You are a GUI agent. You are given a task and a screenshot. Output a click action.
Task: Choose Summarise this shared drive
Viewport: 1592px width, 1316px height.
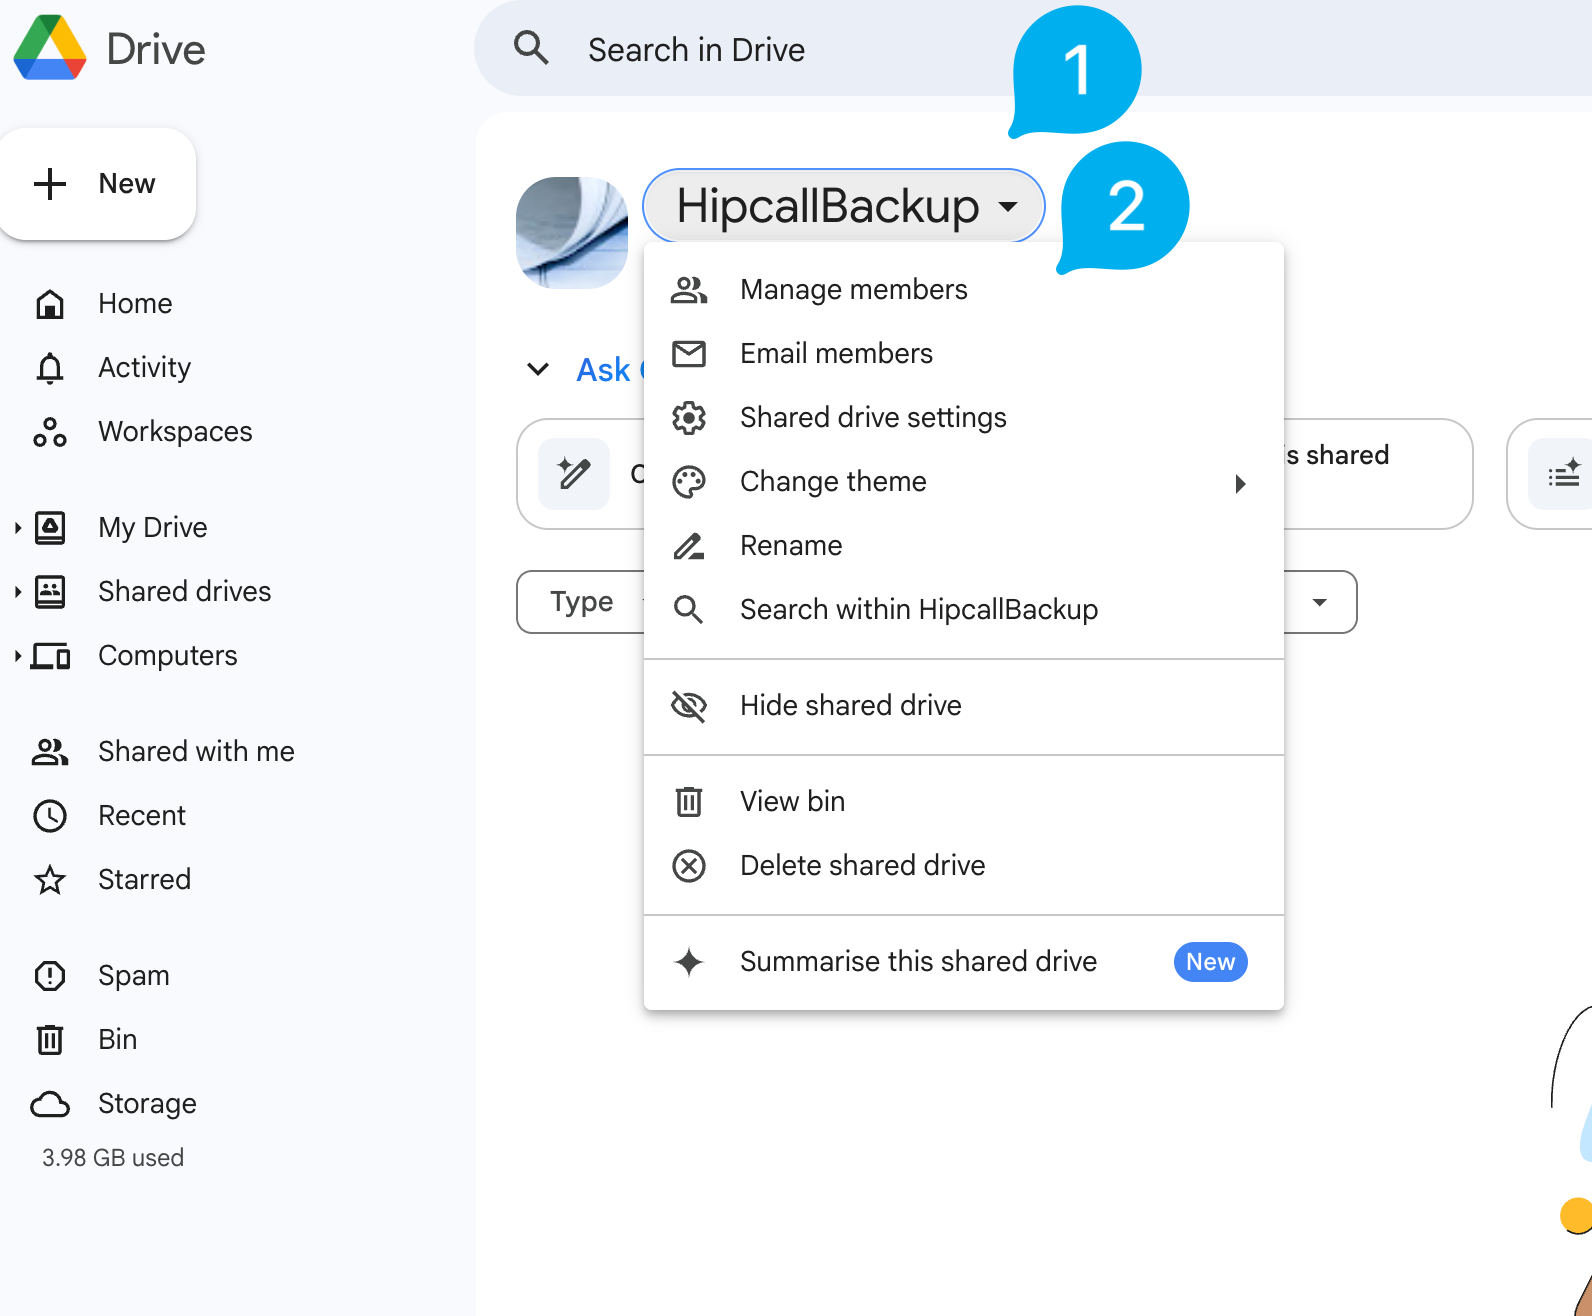964,962
